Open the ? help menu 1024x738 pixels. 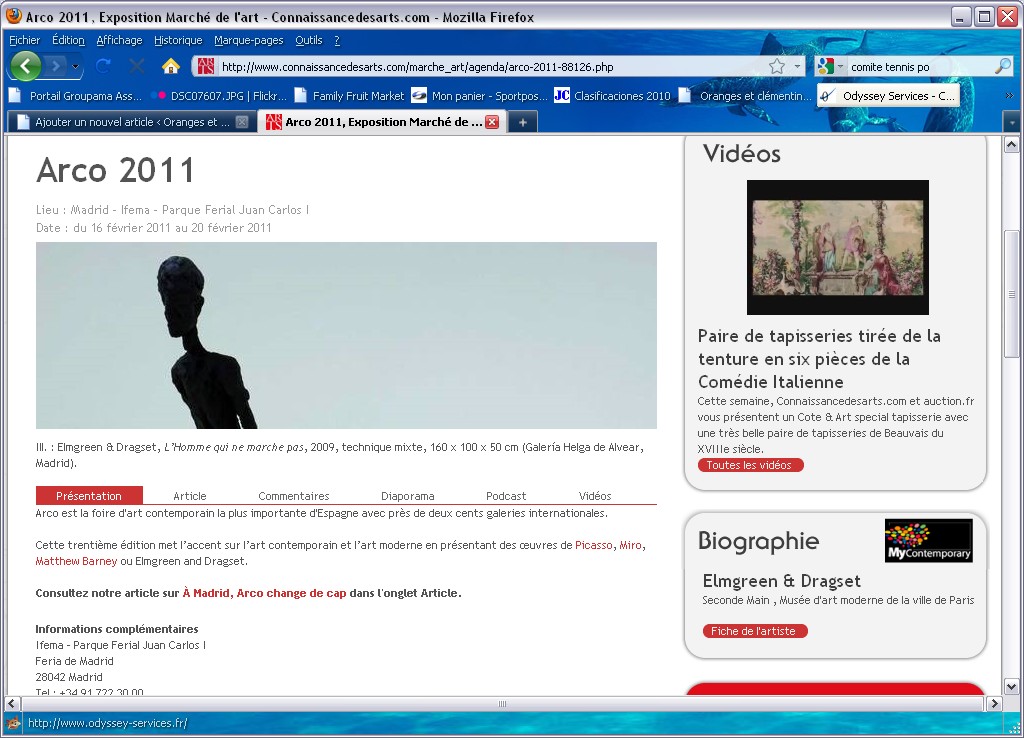click(x=337, y=40)
